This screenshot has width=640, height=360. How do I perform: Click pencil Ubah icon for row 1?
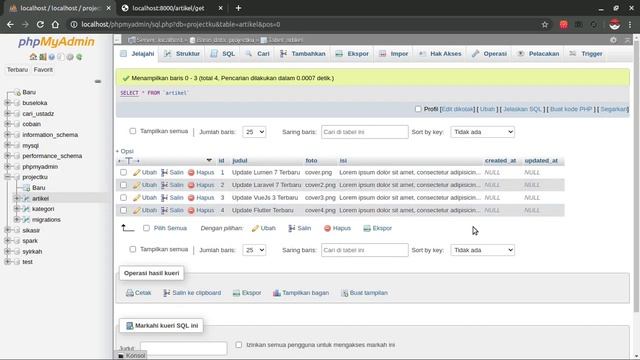[137, 173]
